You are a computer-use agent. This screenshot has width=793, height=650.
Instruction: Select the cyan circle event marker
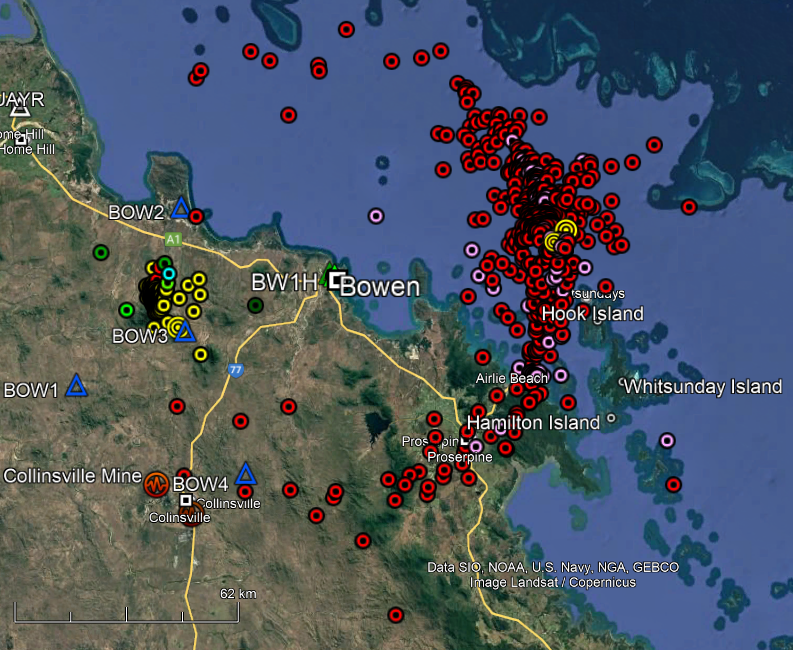pyautogui.click(x=169, y=274)
